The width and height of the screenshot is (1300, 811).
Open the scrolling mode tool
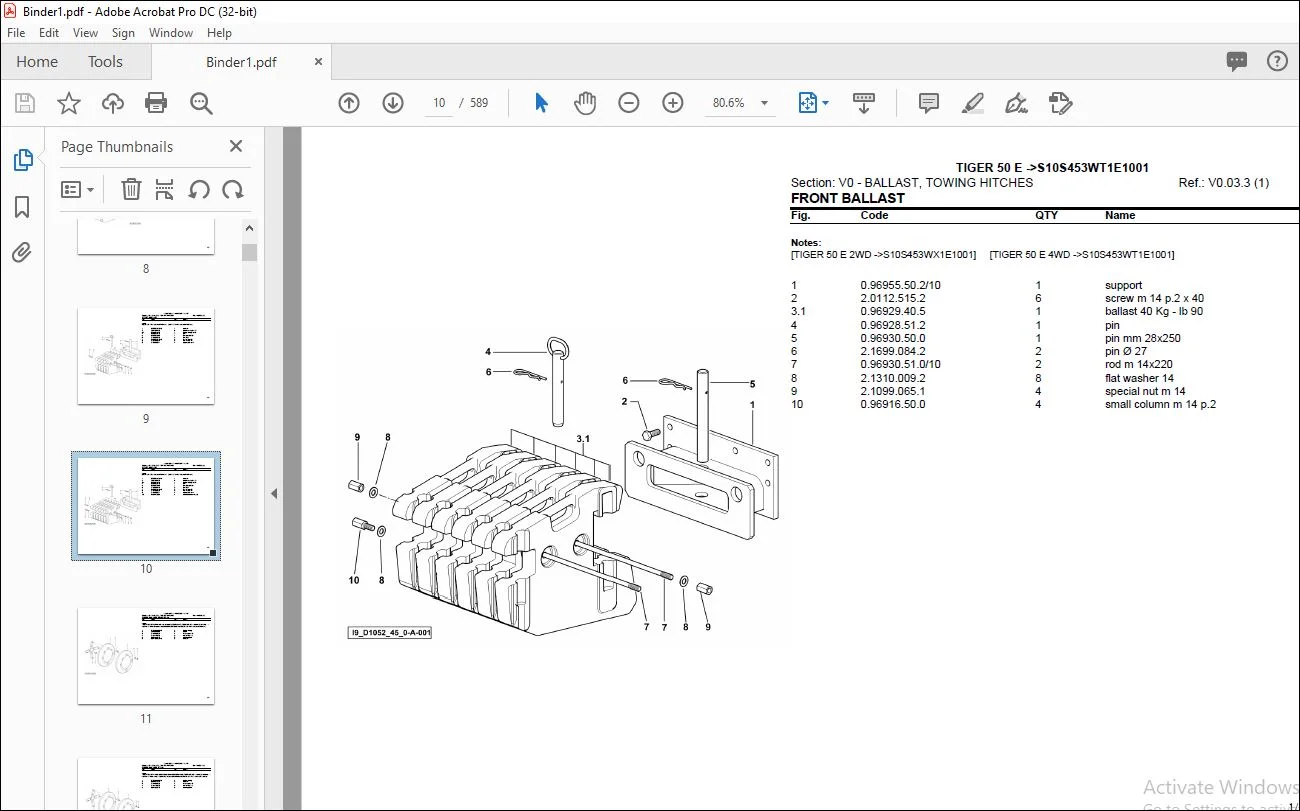click(863, 103)
